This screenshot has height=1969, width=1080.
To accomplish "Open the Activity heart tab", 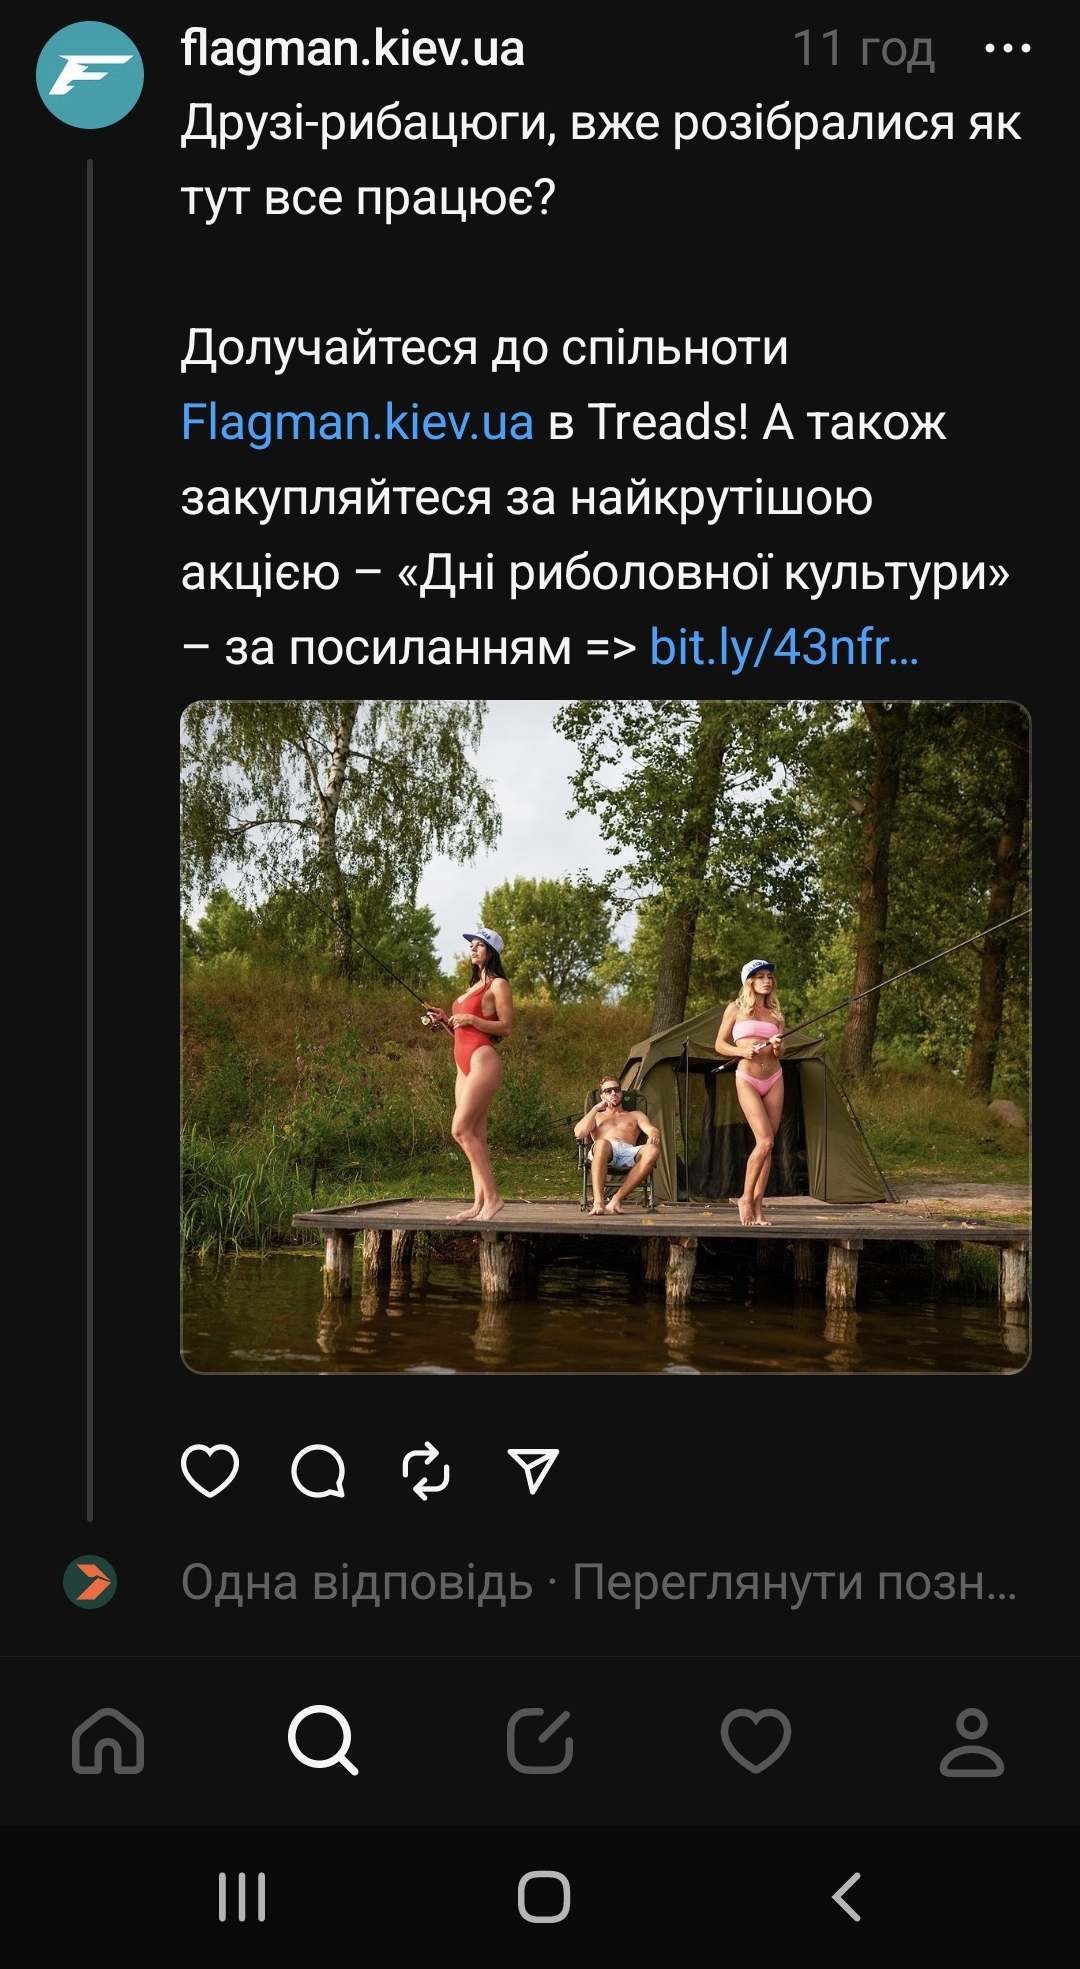I will coord(756,1741).
